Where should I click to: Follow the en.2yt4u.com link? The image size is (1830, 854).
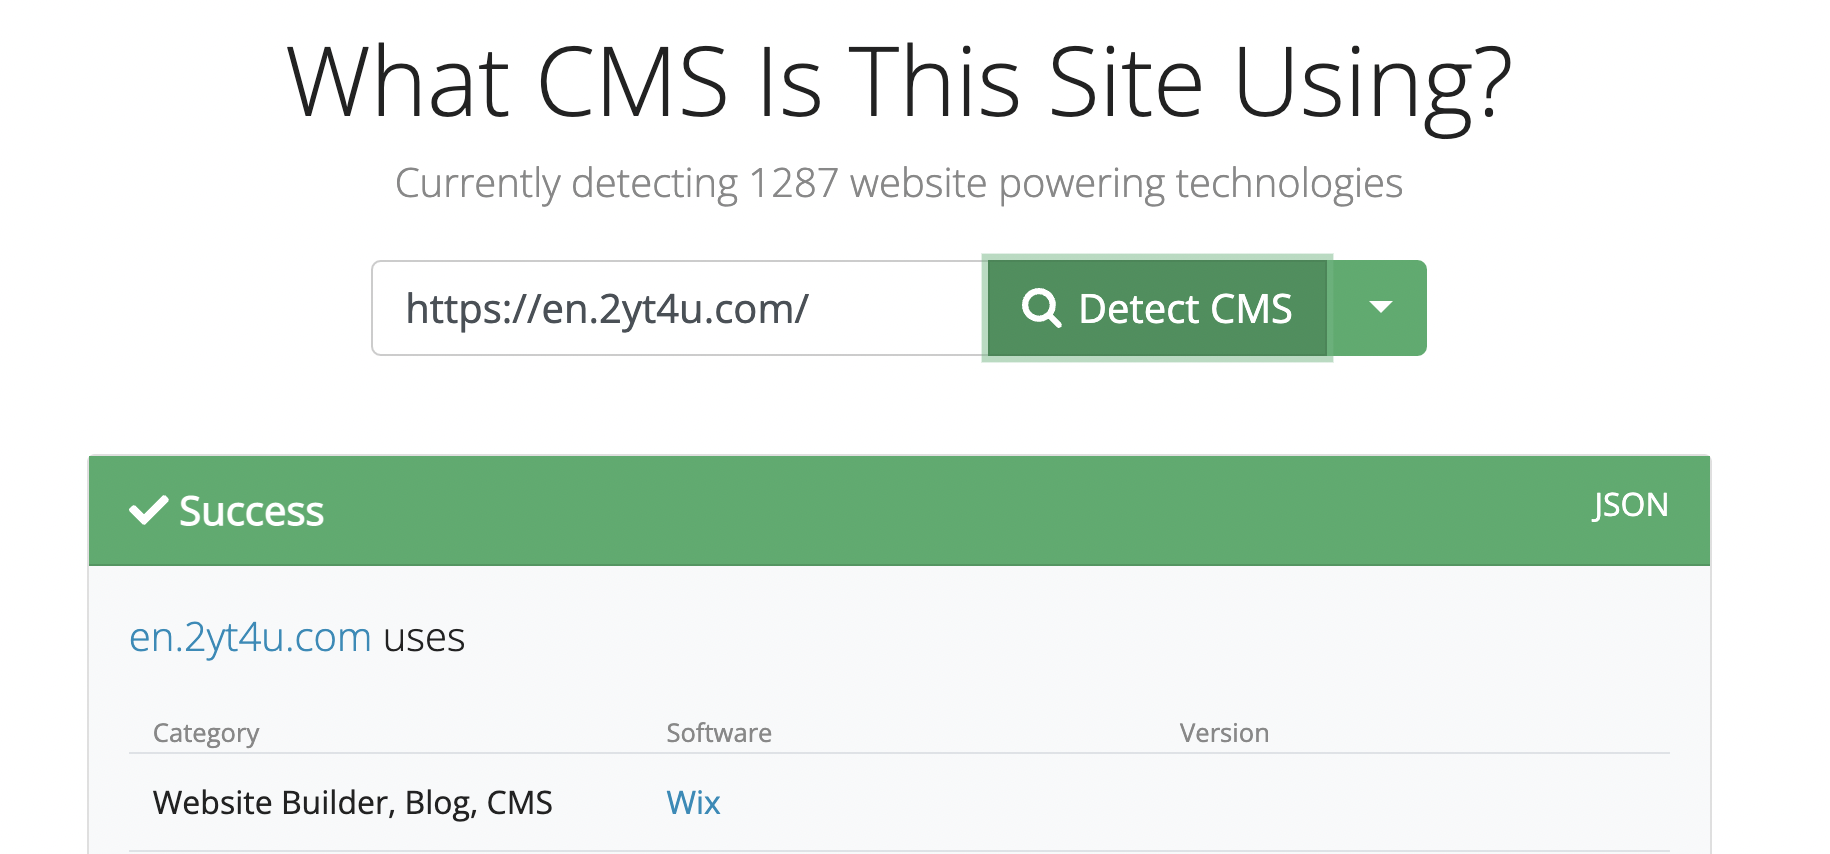click(250, 637)
